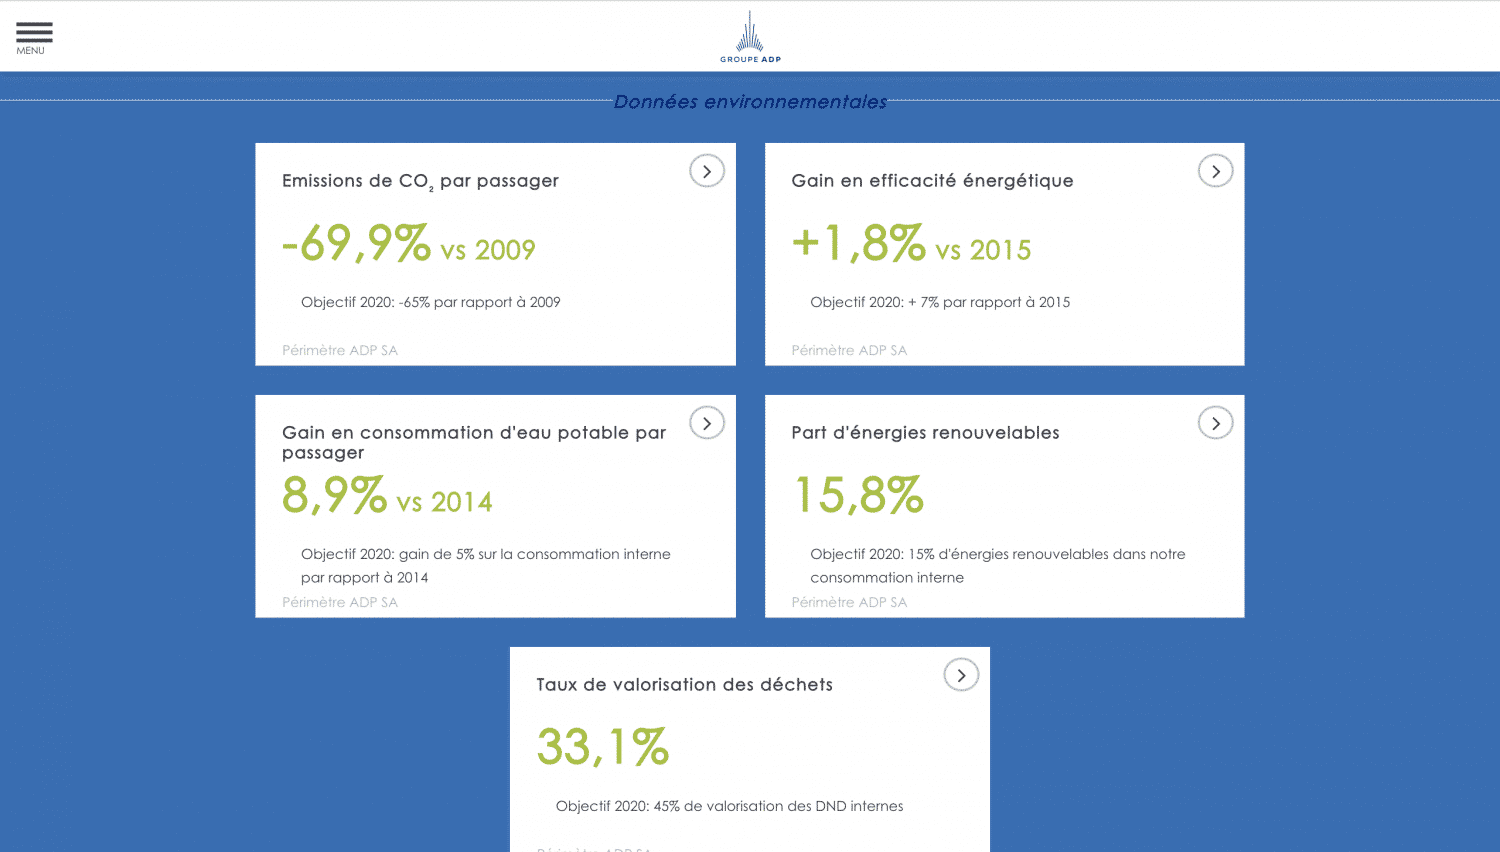
Task: Click arrow on waste valorisation card
Action: point(960,675)
